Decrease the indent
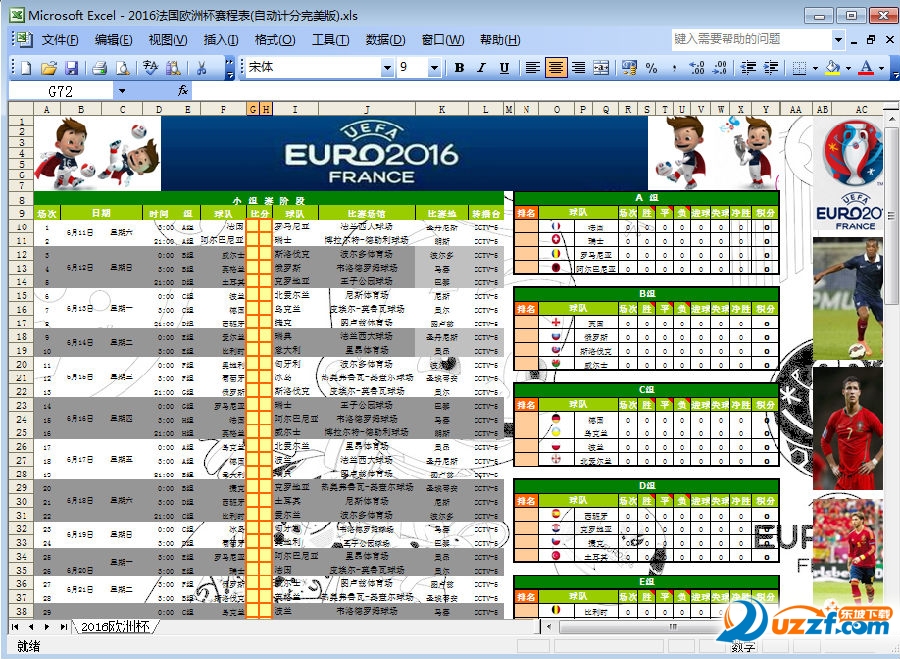Screen dimensions: 900x659 pyautogui.click(x=748, y=68)
